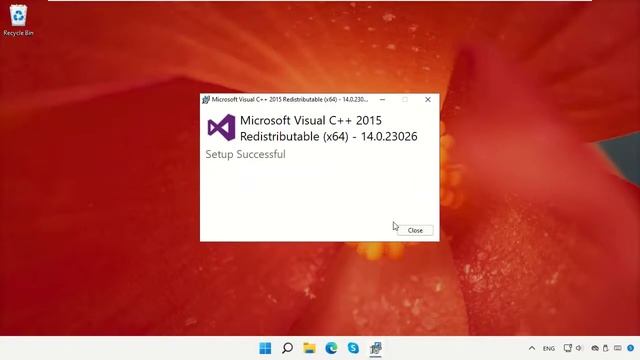The height and width of the screenshot is (360, 640).
Task: Open Skype from the taskbar
Action: (353, 348)
